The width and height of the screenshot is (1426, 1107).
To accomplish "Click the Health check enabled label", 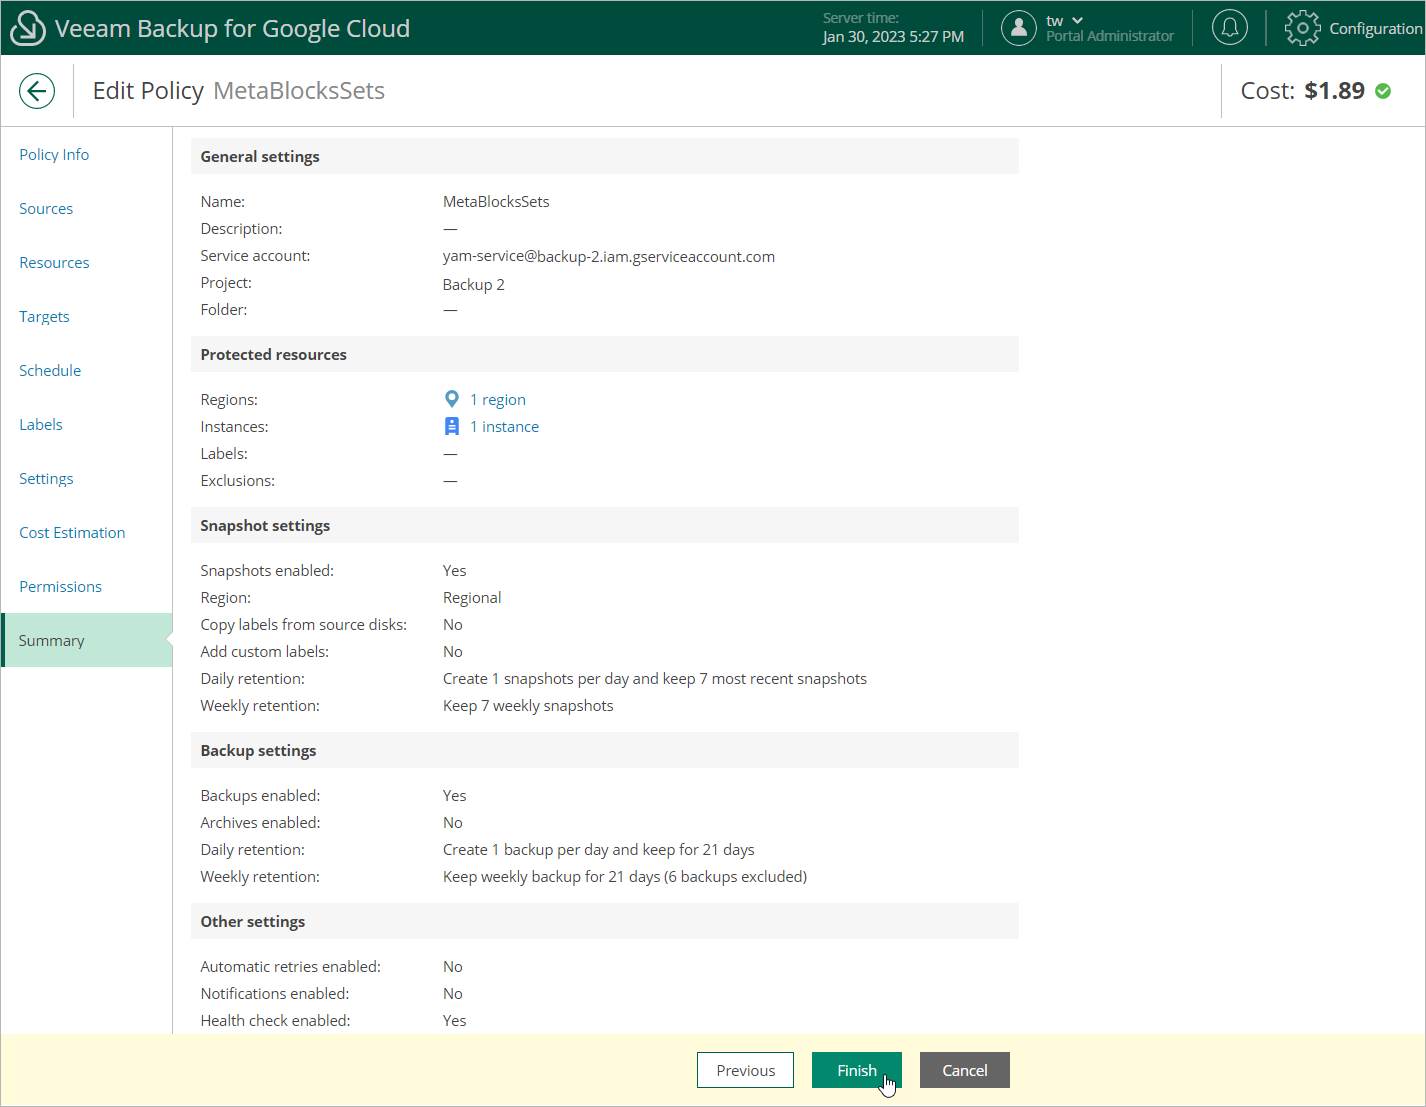I will (x=275, y=1020).
